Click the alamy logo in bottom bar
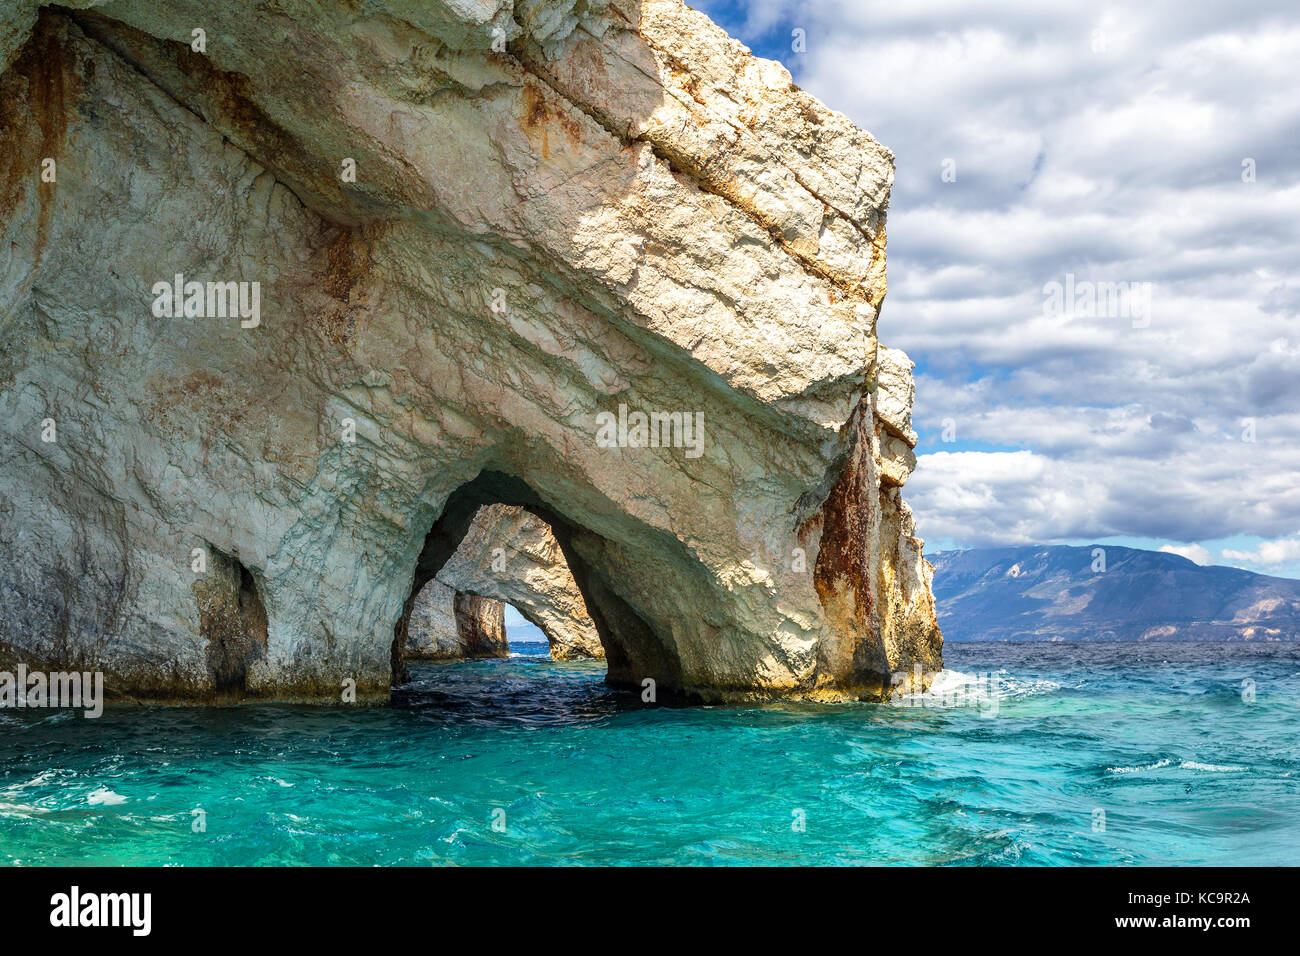This screenshot has height=956, width=1300. (x=101, y=911)
